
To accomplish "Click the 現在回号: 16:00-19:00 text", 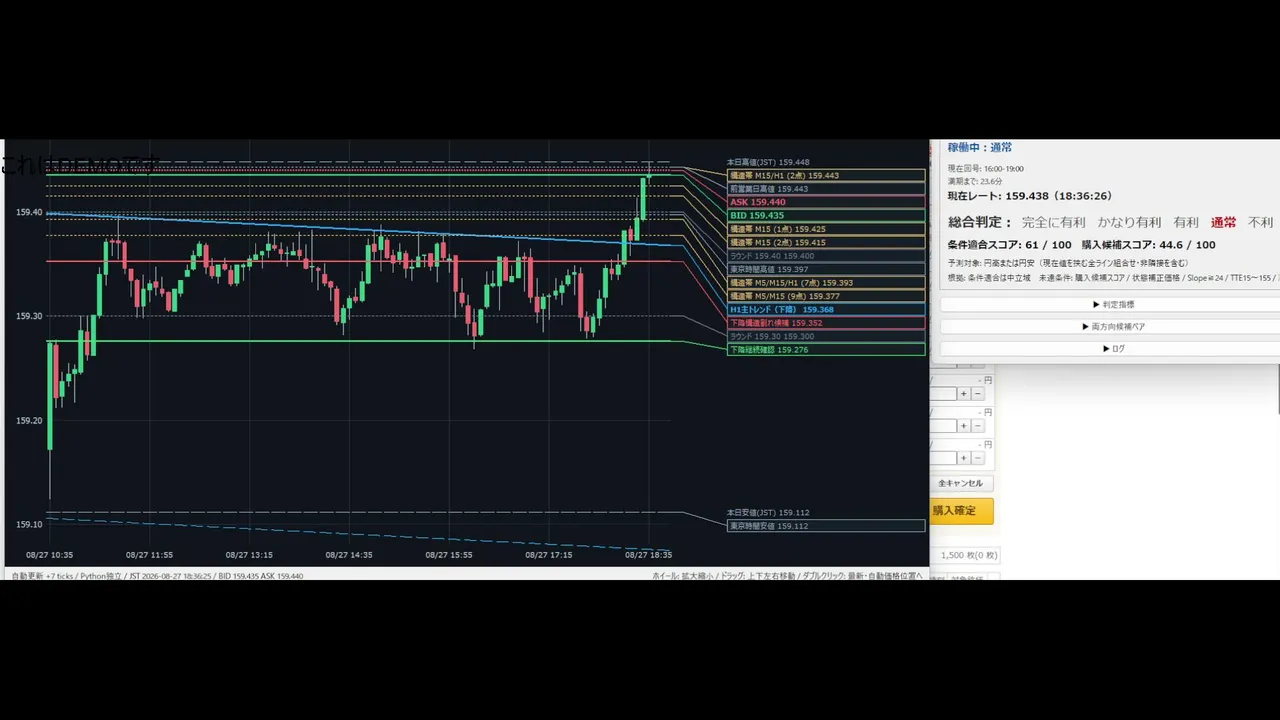I will [986, 169].
